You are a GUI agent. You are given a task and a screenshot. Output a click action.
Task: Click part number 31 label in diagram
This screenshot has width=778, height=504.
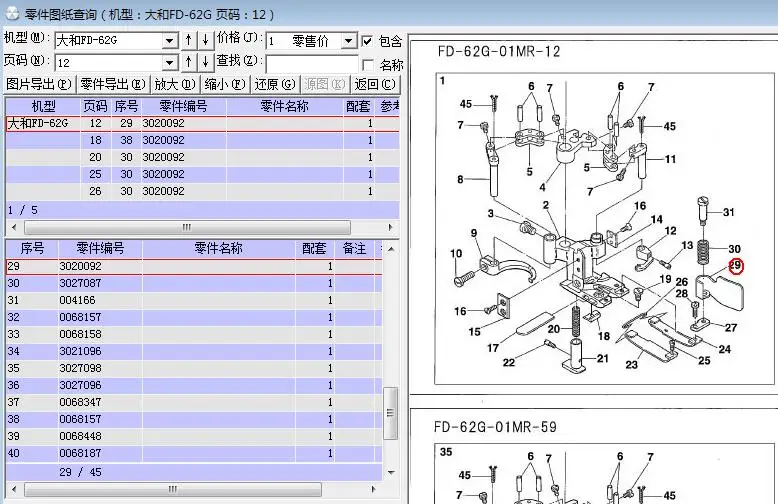pos(728,212)
